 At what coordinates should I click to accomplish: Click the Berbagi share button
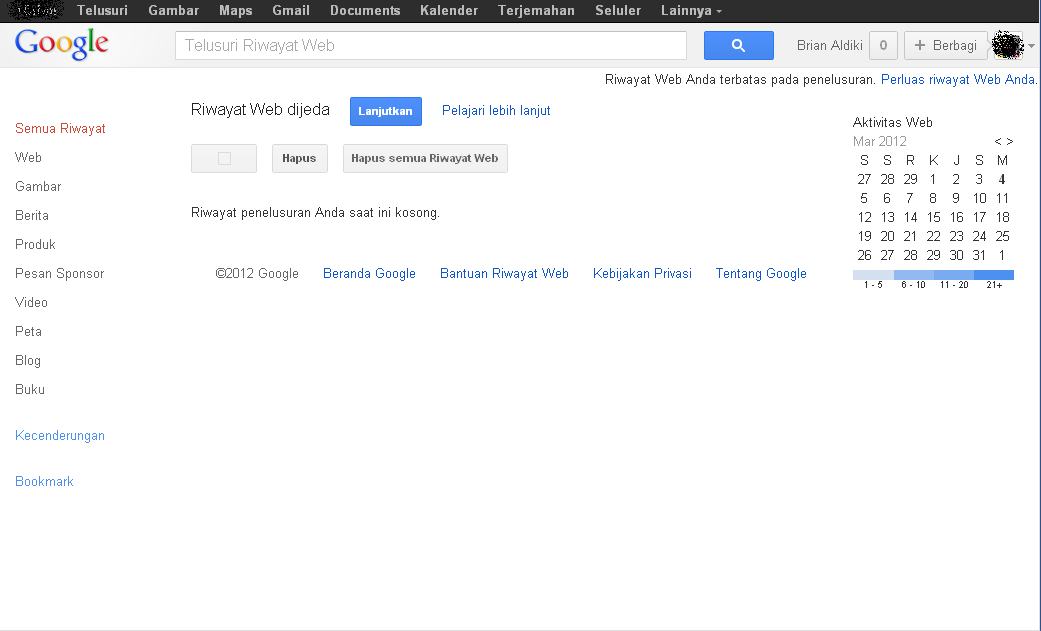tap(945, 45)
